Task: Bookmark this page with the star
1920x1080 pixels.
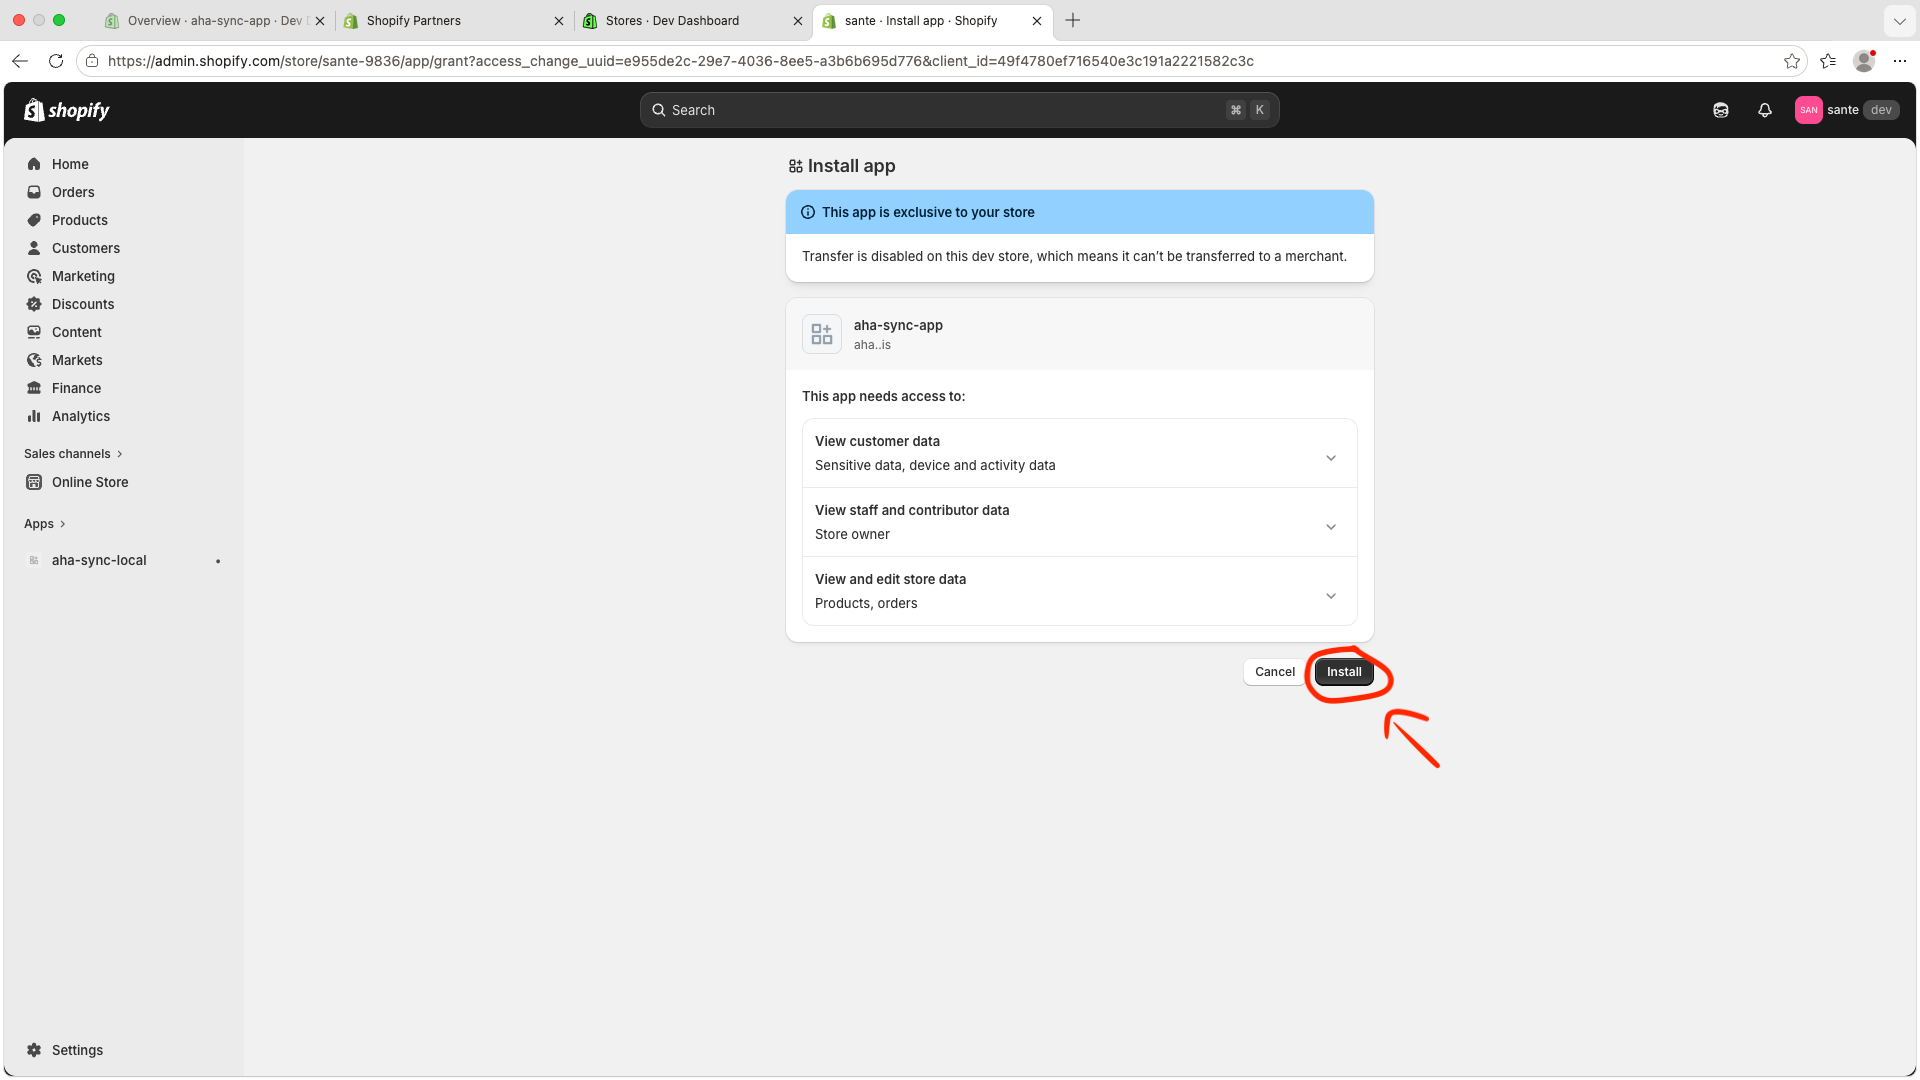Action: click(x=1792, y=61)
